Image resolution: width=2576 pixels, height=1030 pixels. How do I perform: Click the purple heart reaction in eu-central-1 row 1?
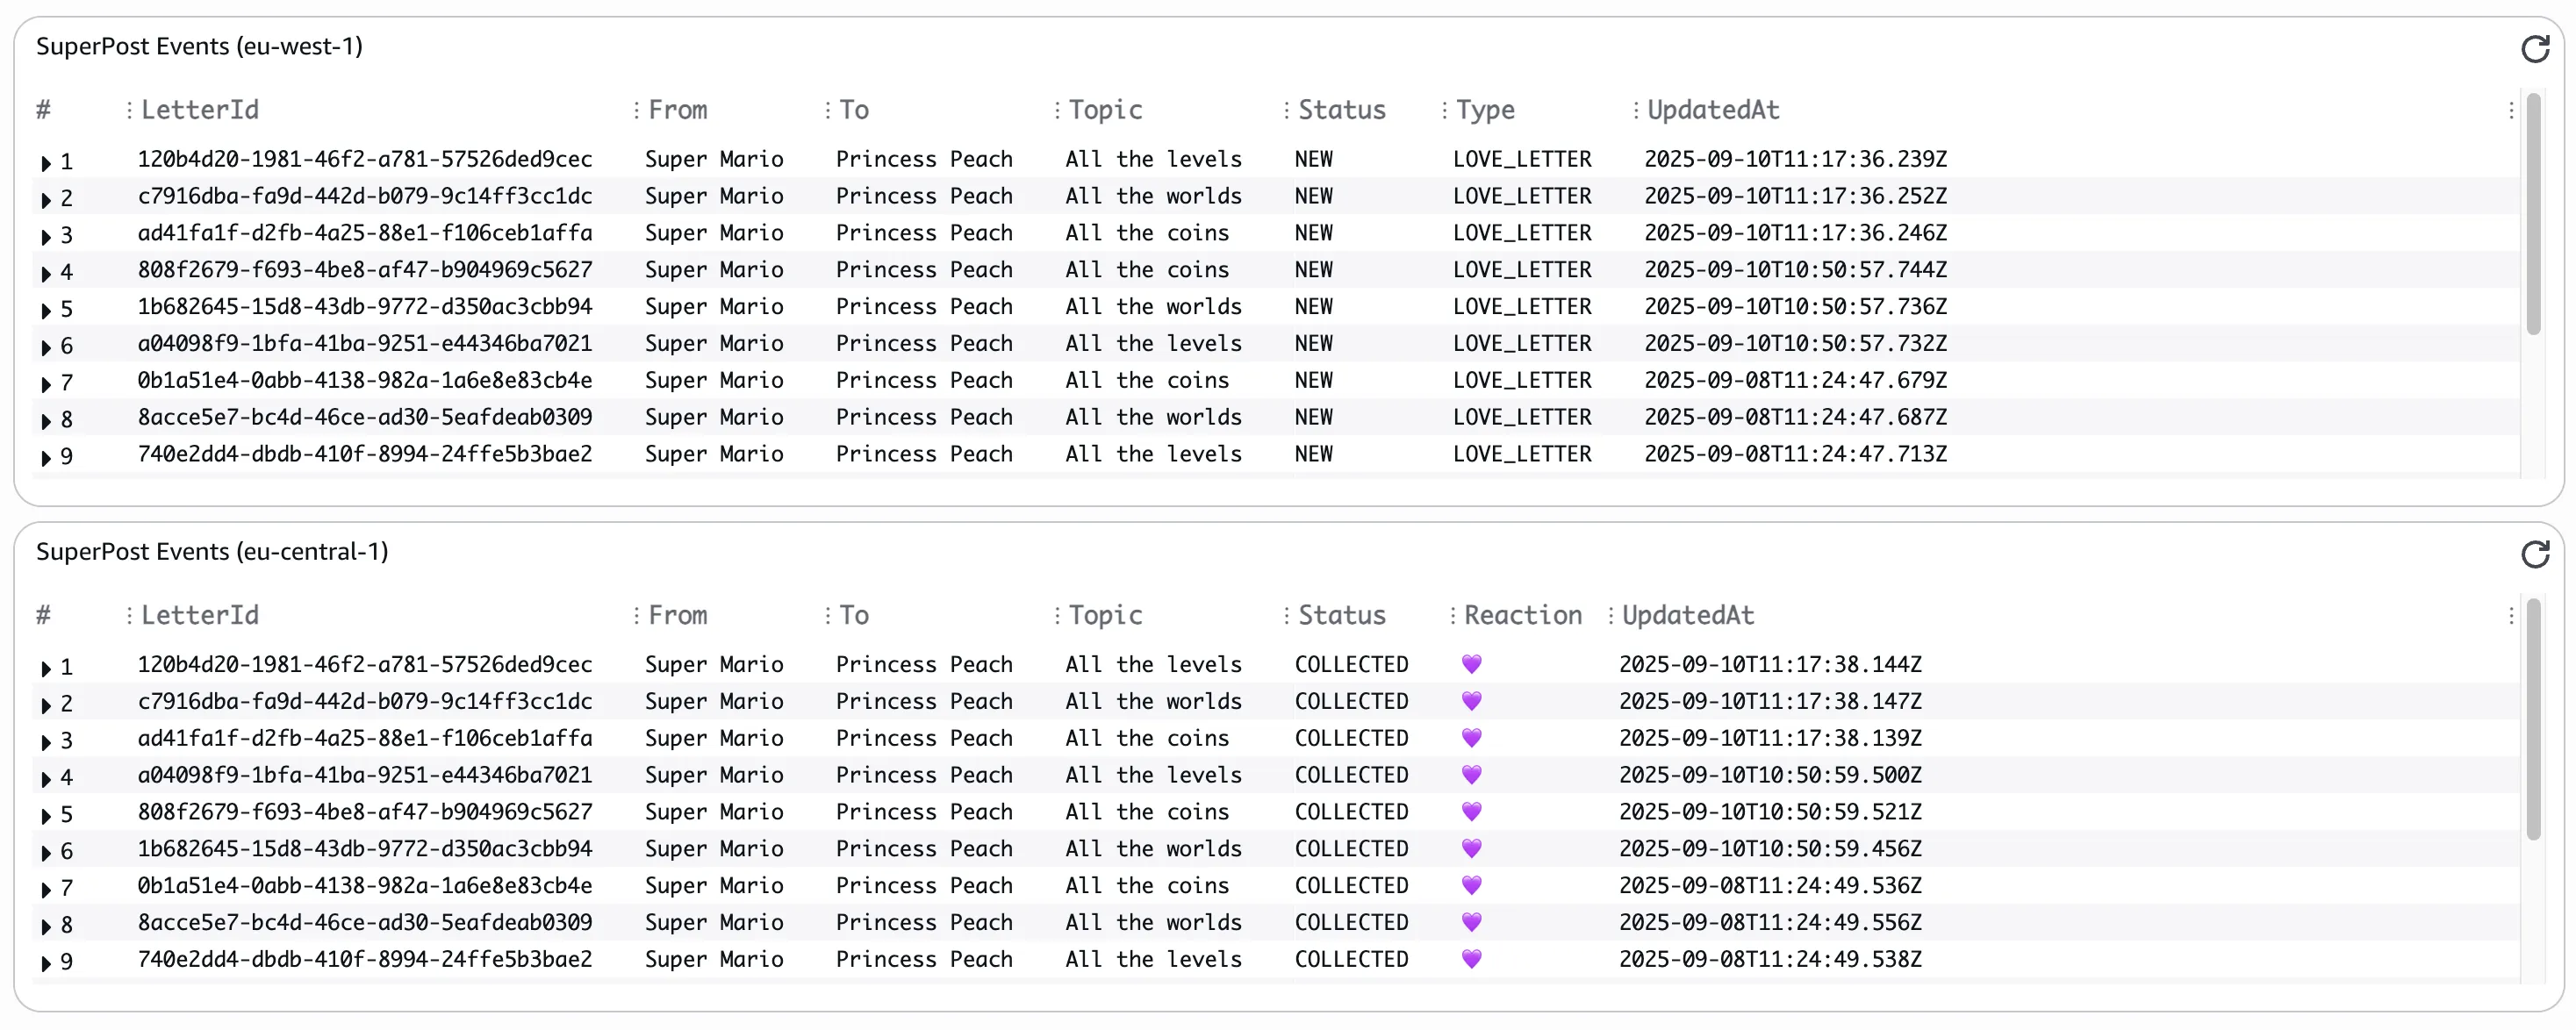[1471, 664]
